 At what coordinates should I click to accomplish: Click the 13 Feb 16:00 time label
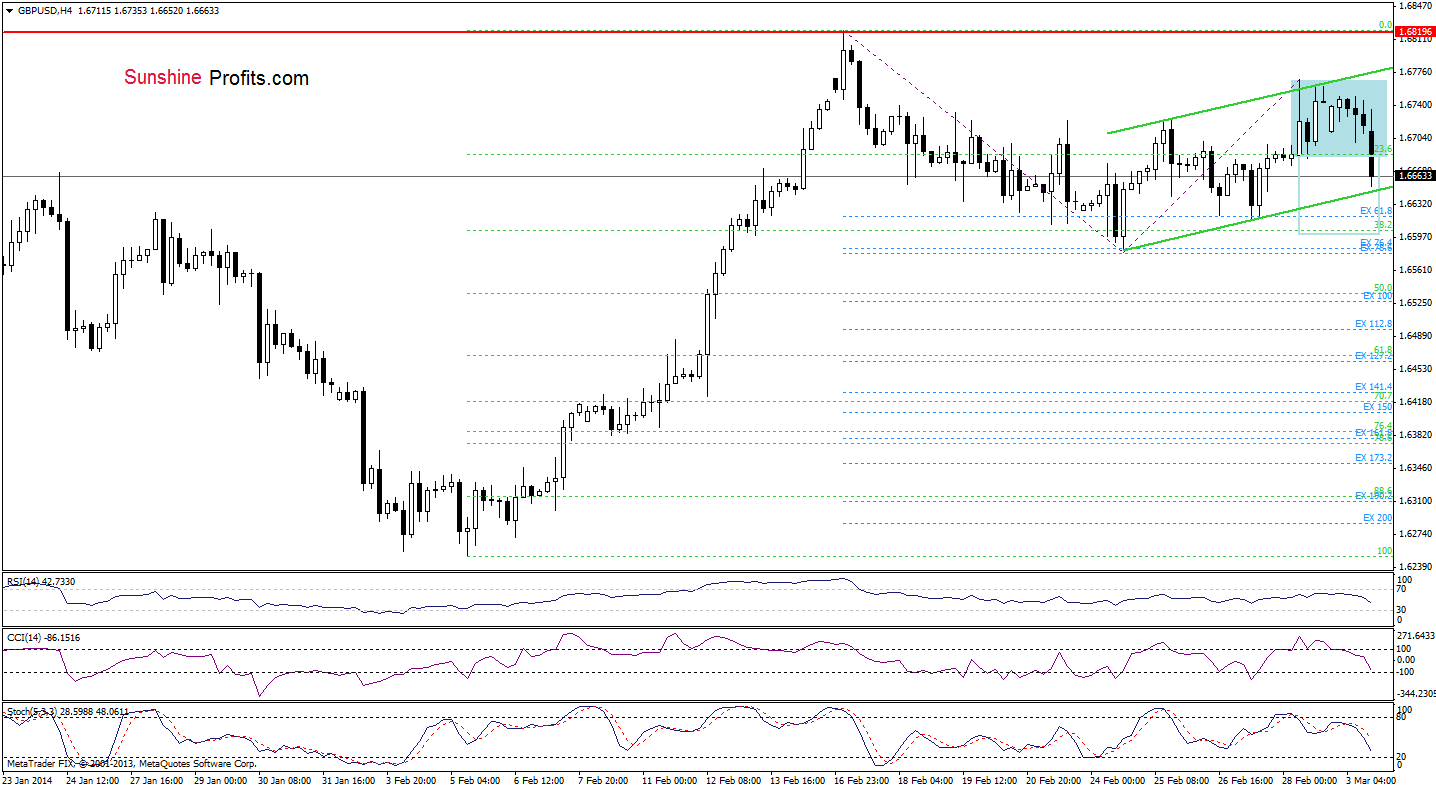click(799, 780)
